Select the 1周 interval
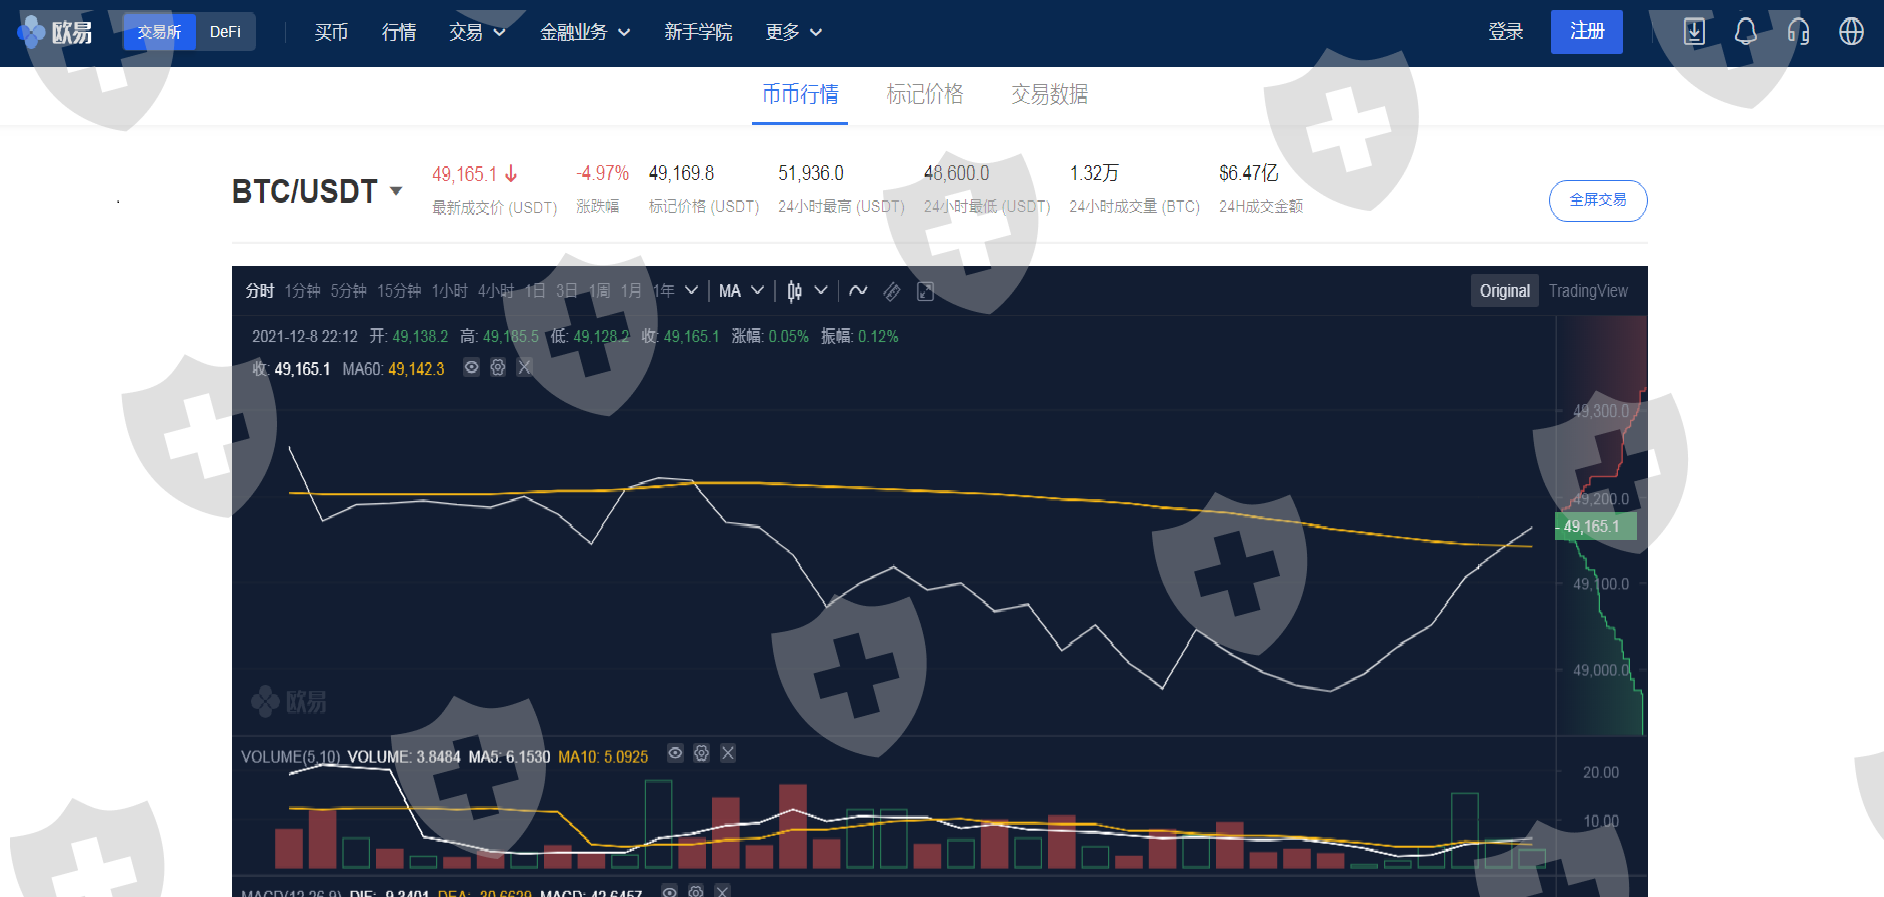This screenshot has width=1884, height=897. pyautogui.click(x=599, y=291)
